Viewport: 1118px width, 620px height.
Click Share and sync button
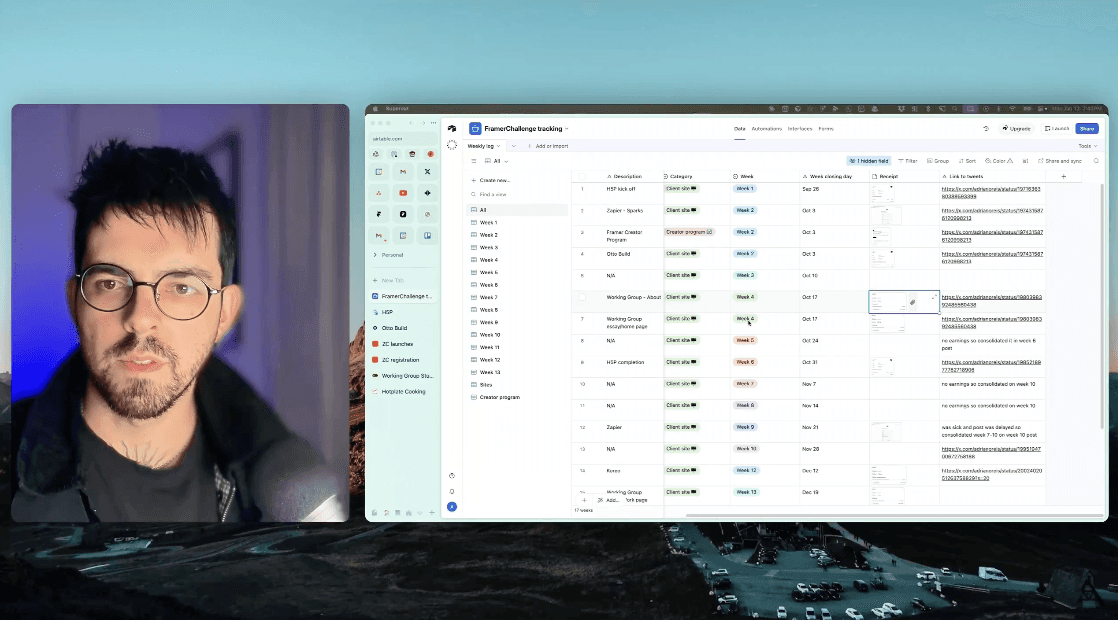click(1060, 161)
